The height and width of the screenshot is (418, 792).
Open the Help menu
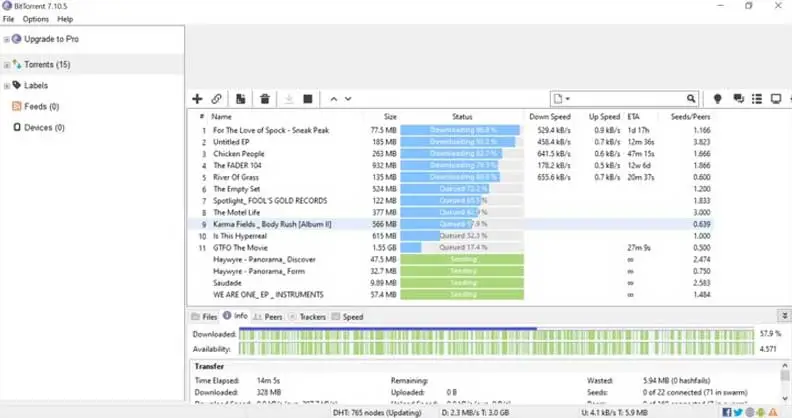[65, 19]
